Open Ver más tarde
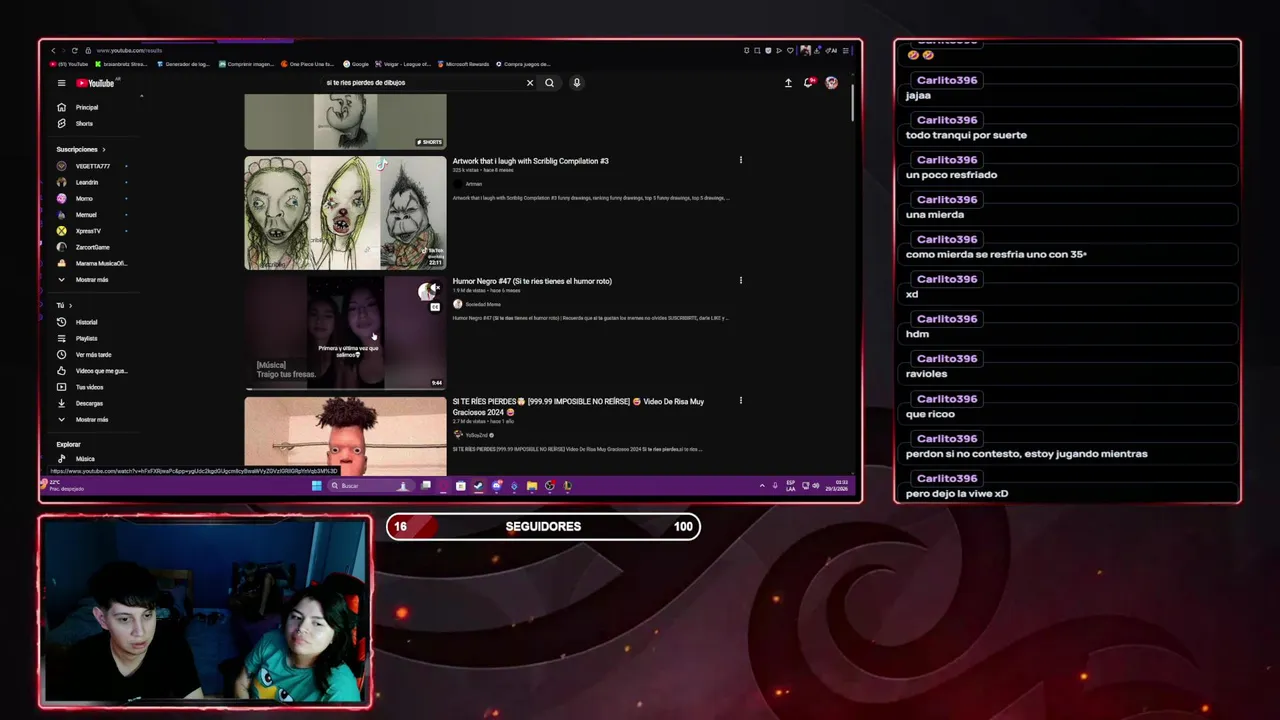This screenshot has width=1280, height=720. [96, 354]
